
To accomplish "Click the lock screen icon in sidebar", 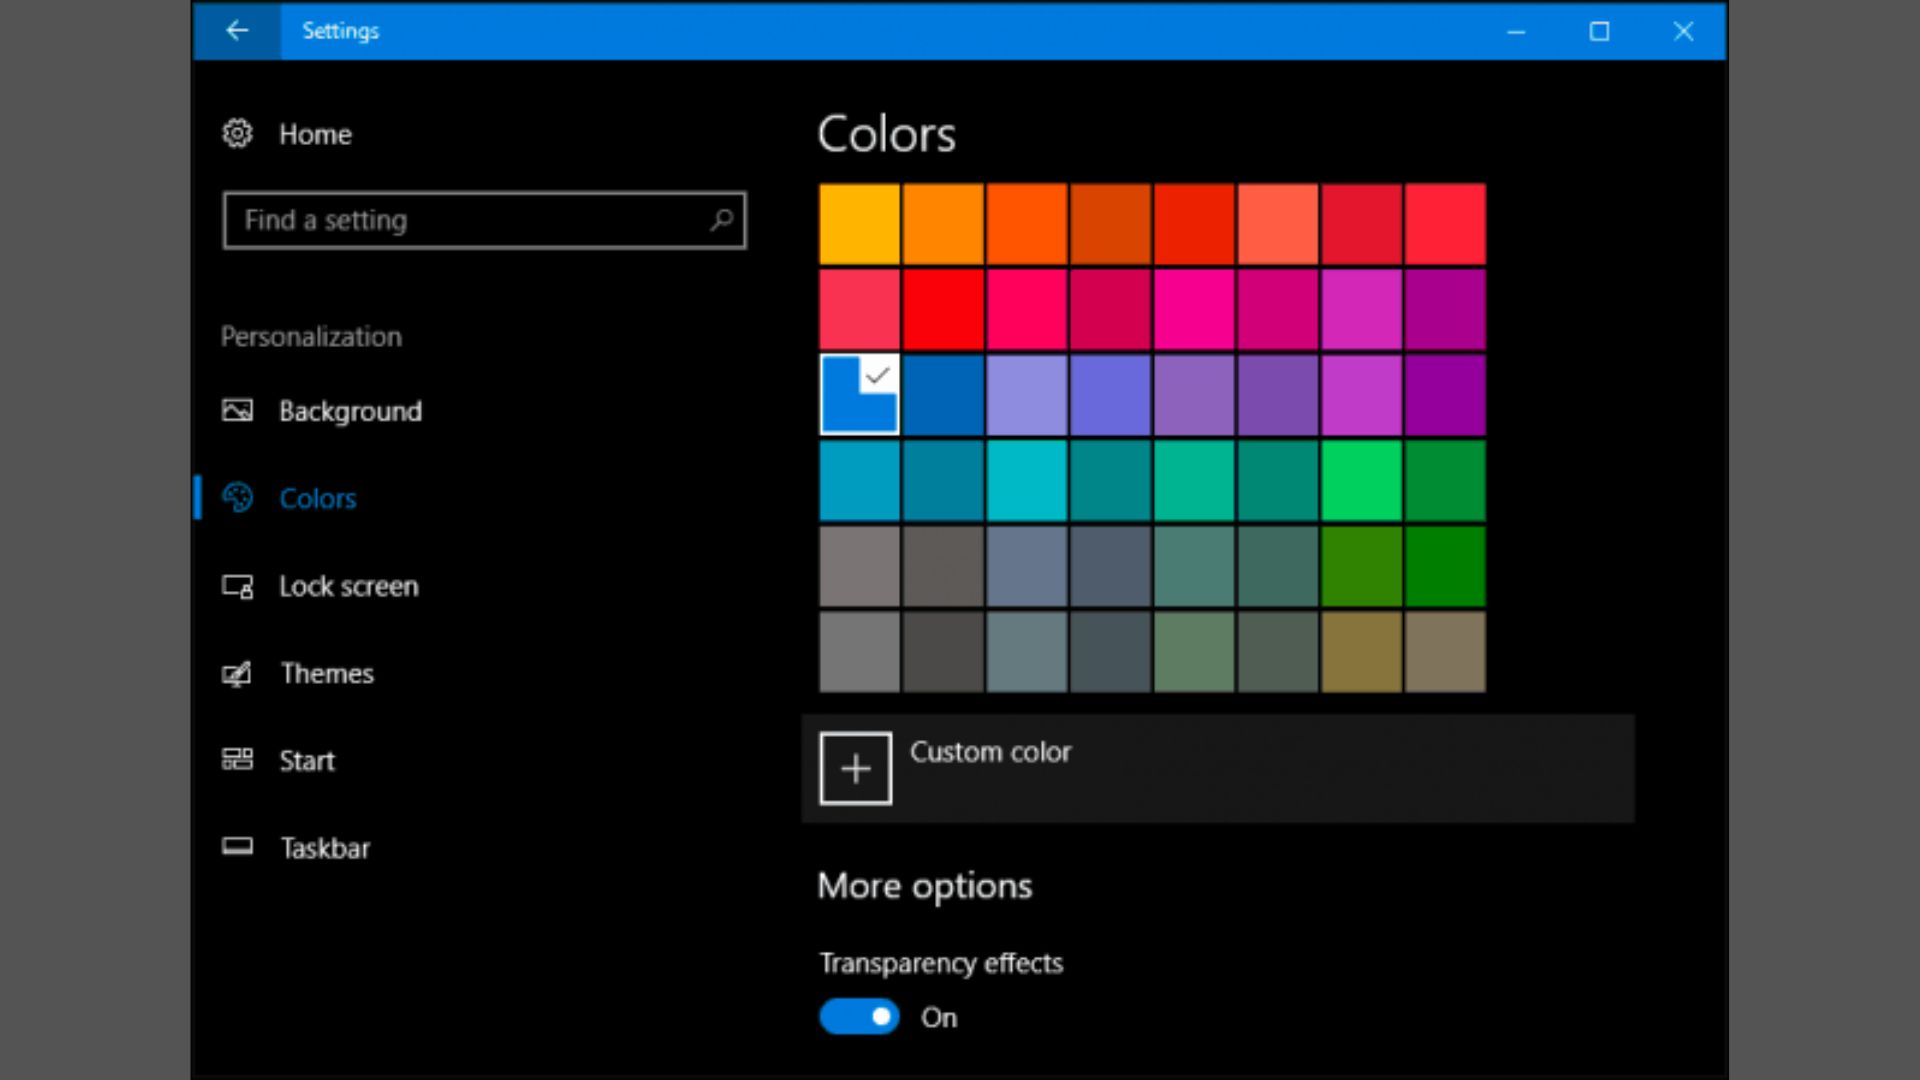I will click(238, 587).
